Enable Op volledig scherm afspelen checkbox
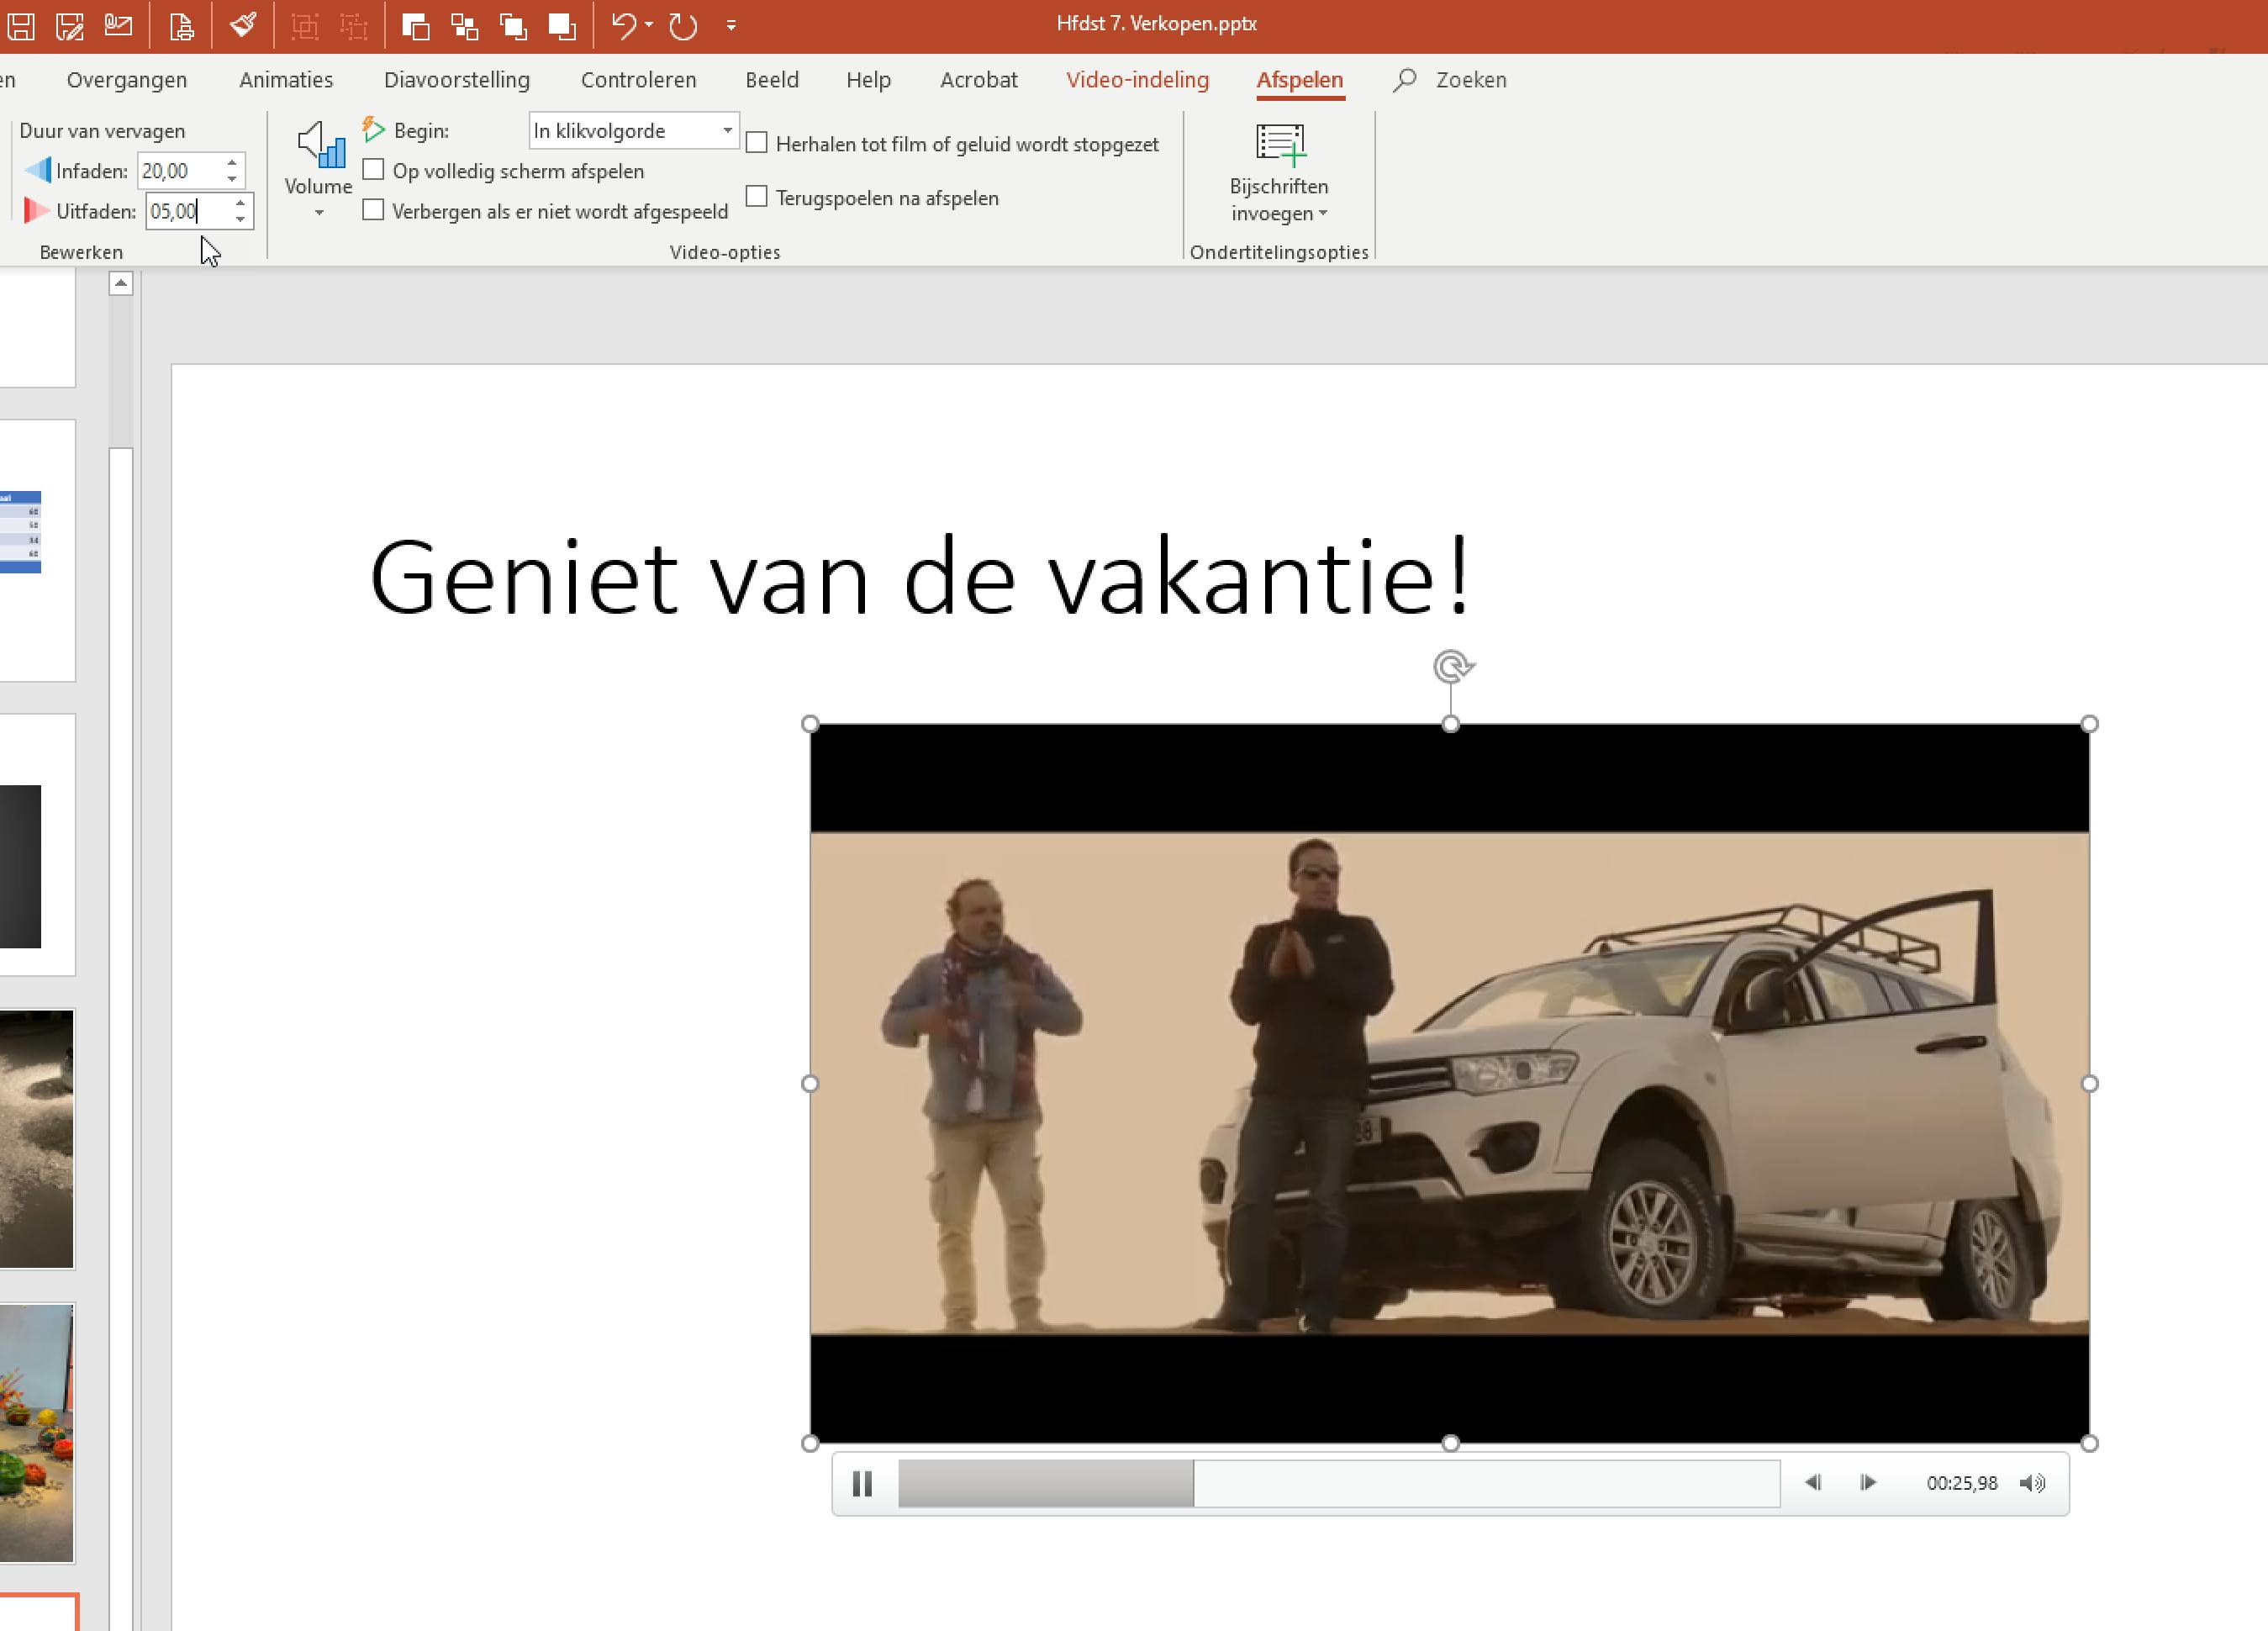Screen dimensions: 2268x1631 pyautogui.click(x=373, y=170)
